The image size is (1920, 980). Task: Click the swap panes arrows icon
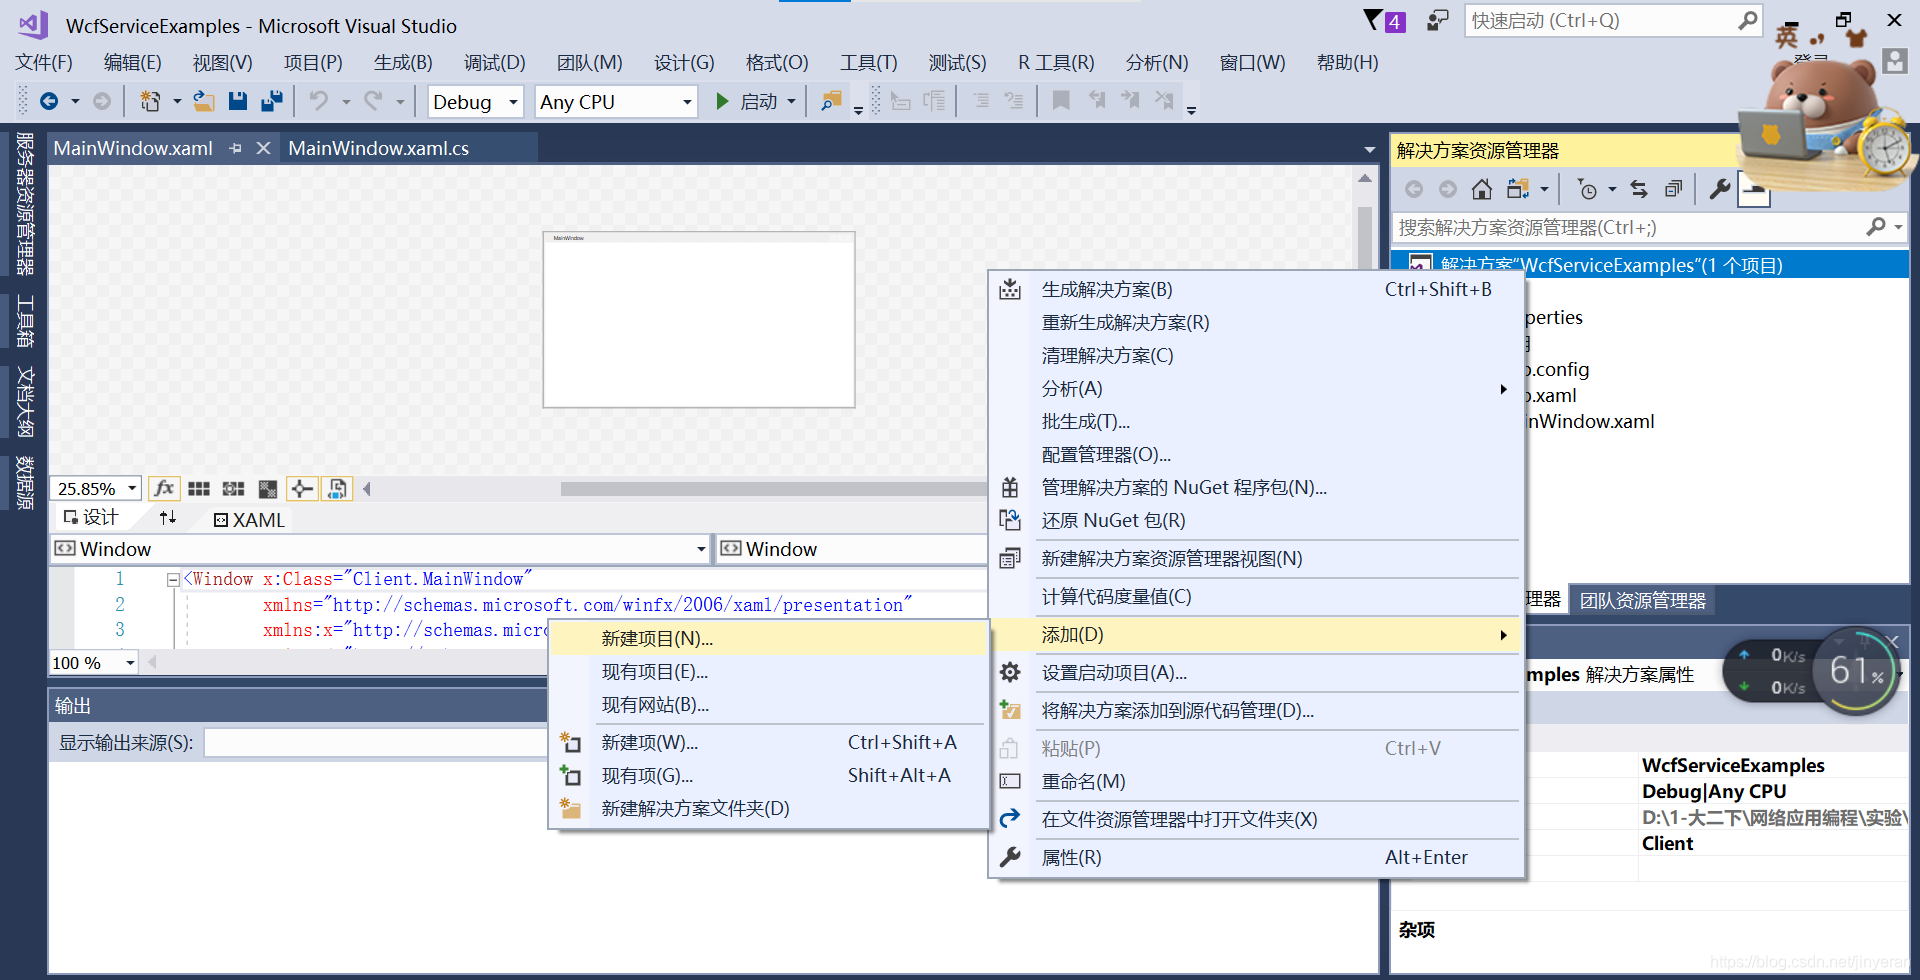pos(167,517)
